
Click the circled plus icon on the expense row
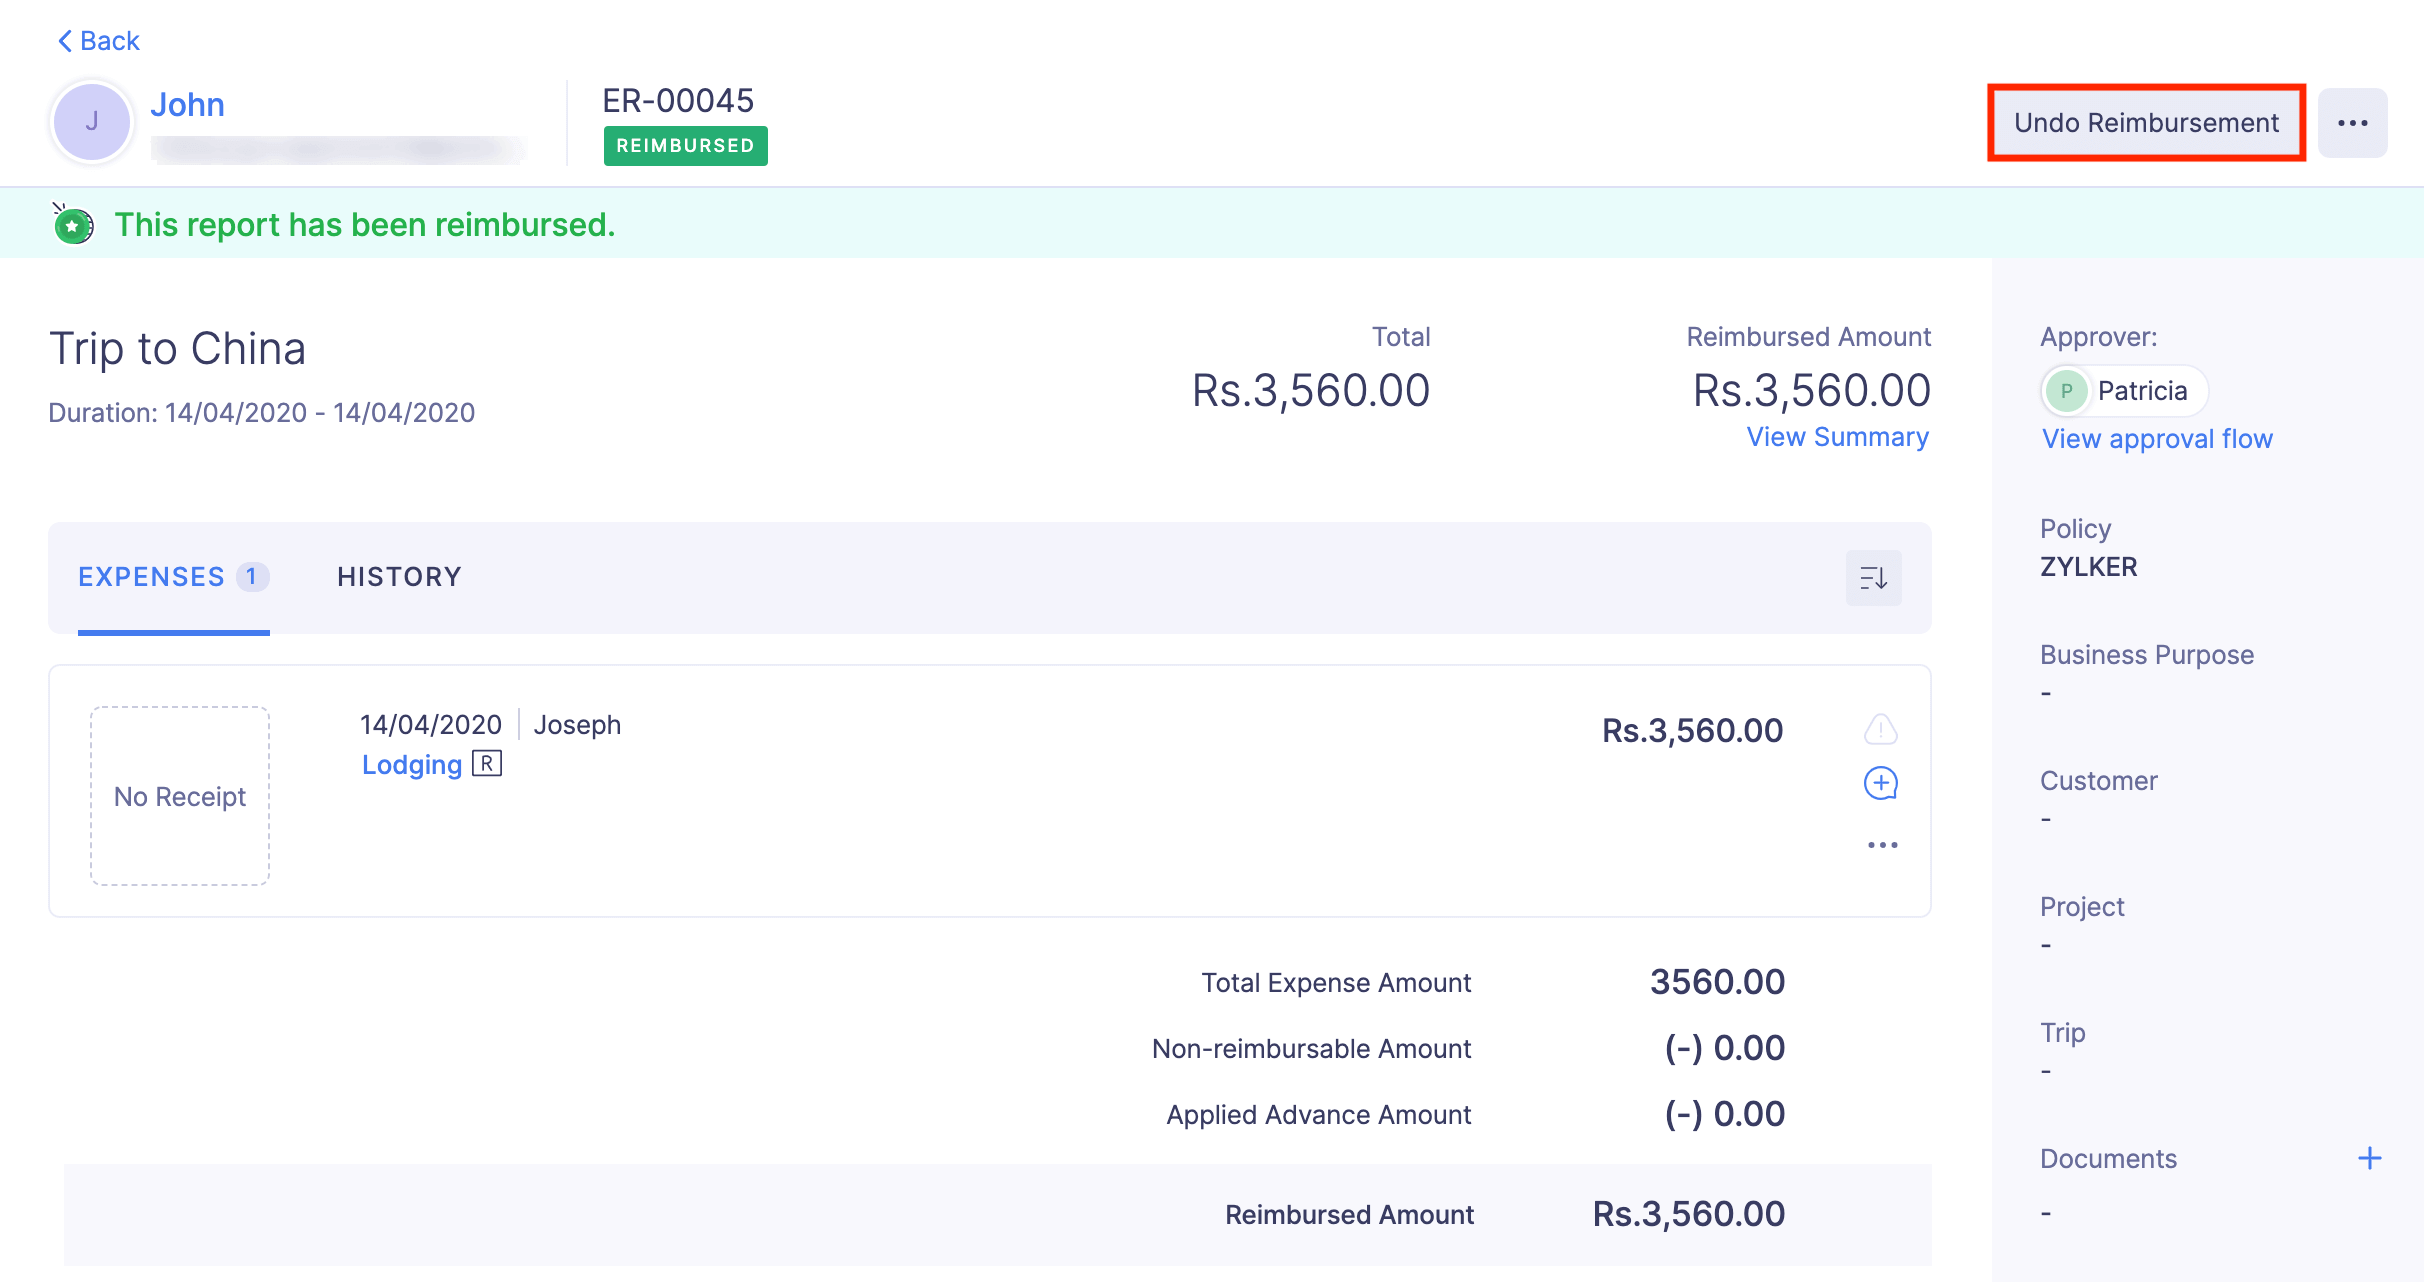pyautogui.click(x=1881, y=783)
